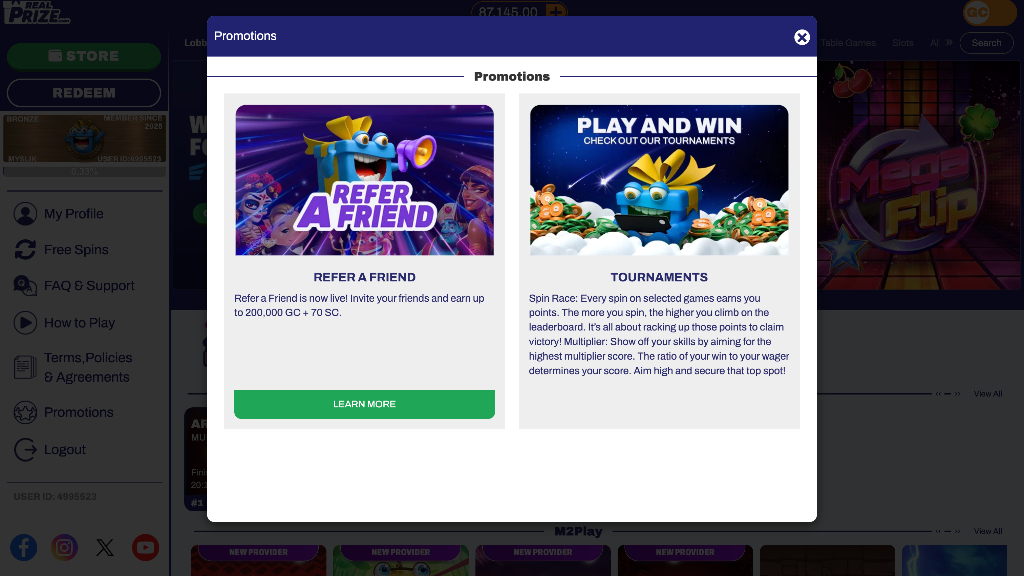
Task: Open X (Twitter) social icon
Action: pyautogui.click(x=104, y=547)
